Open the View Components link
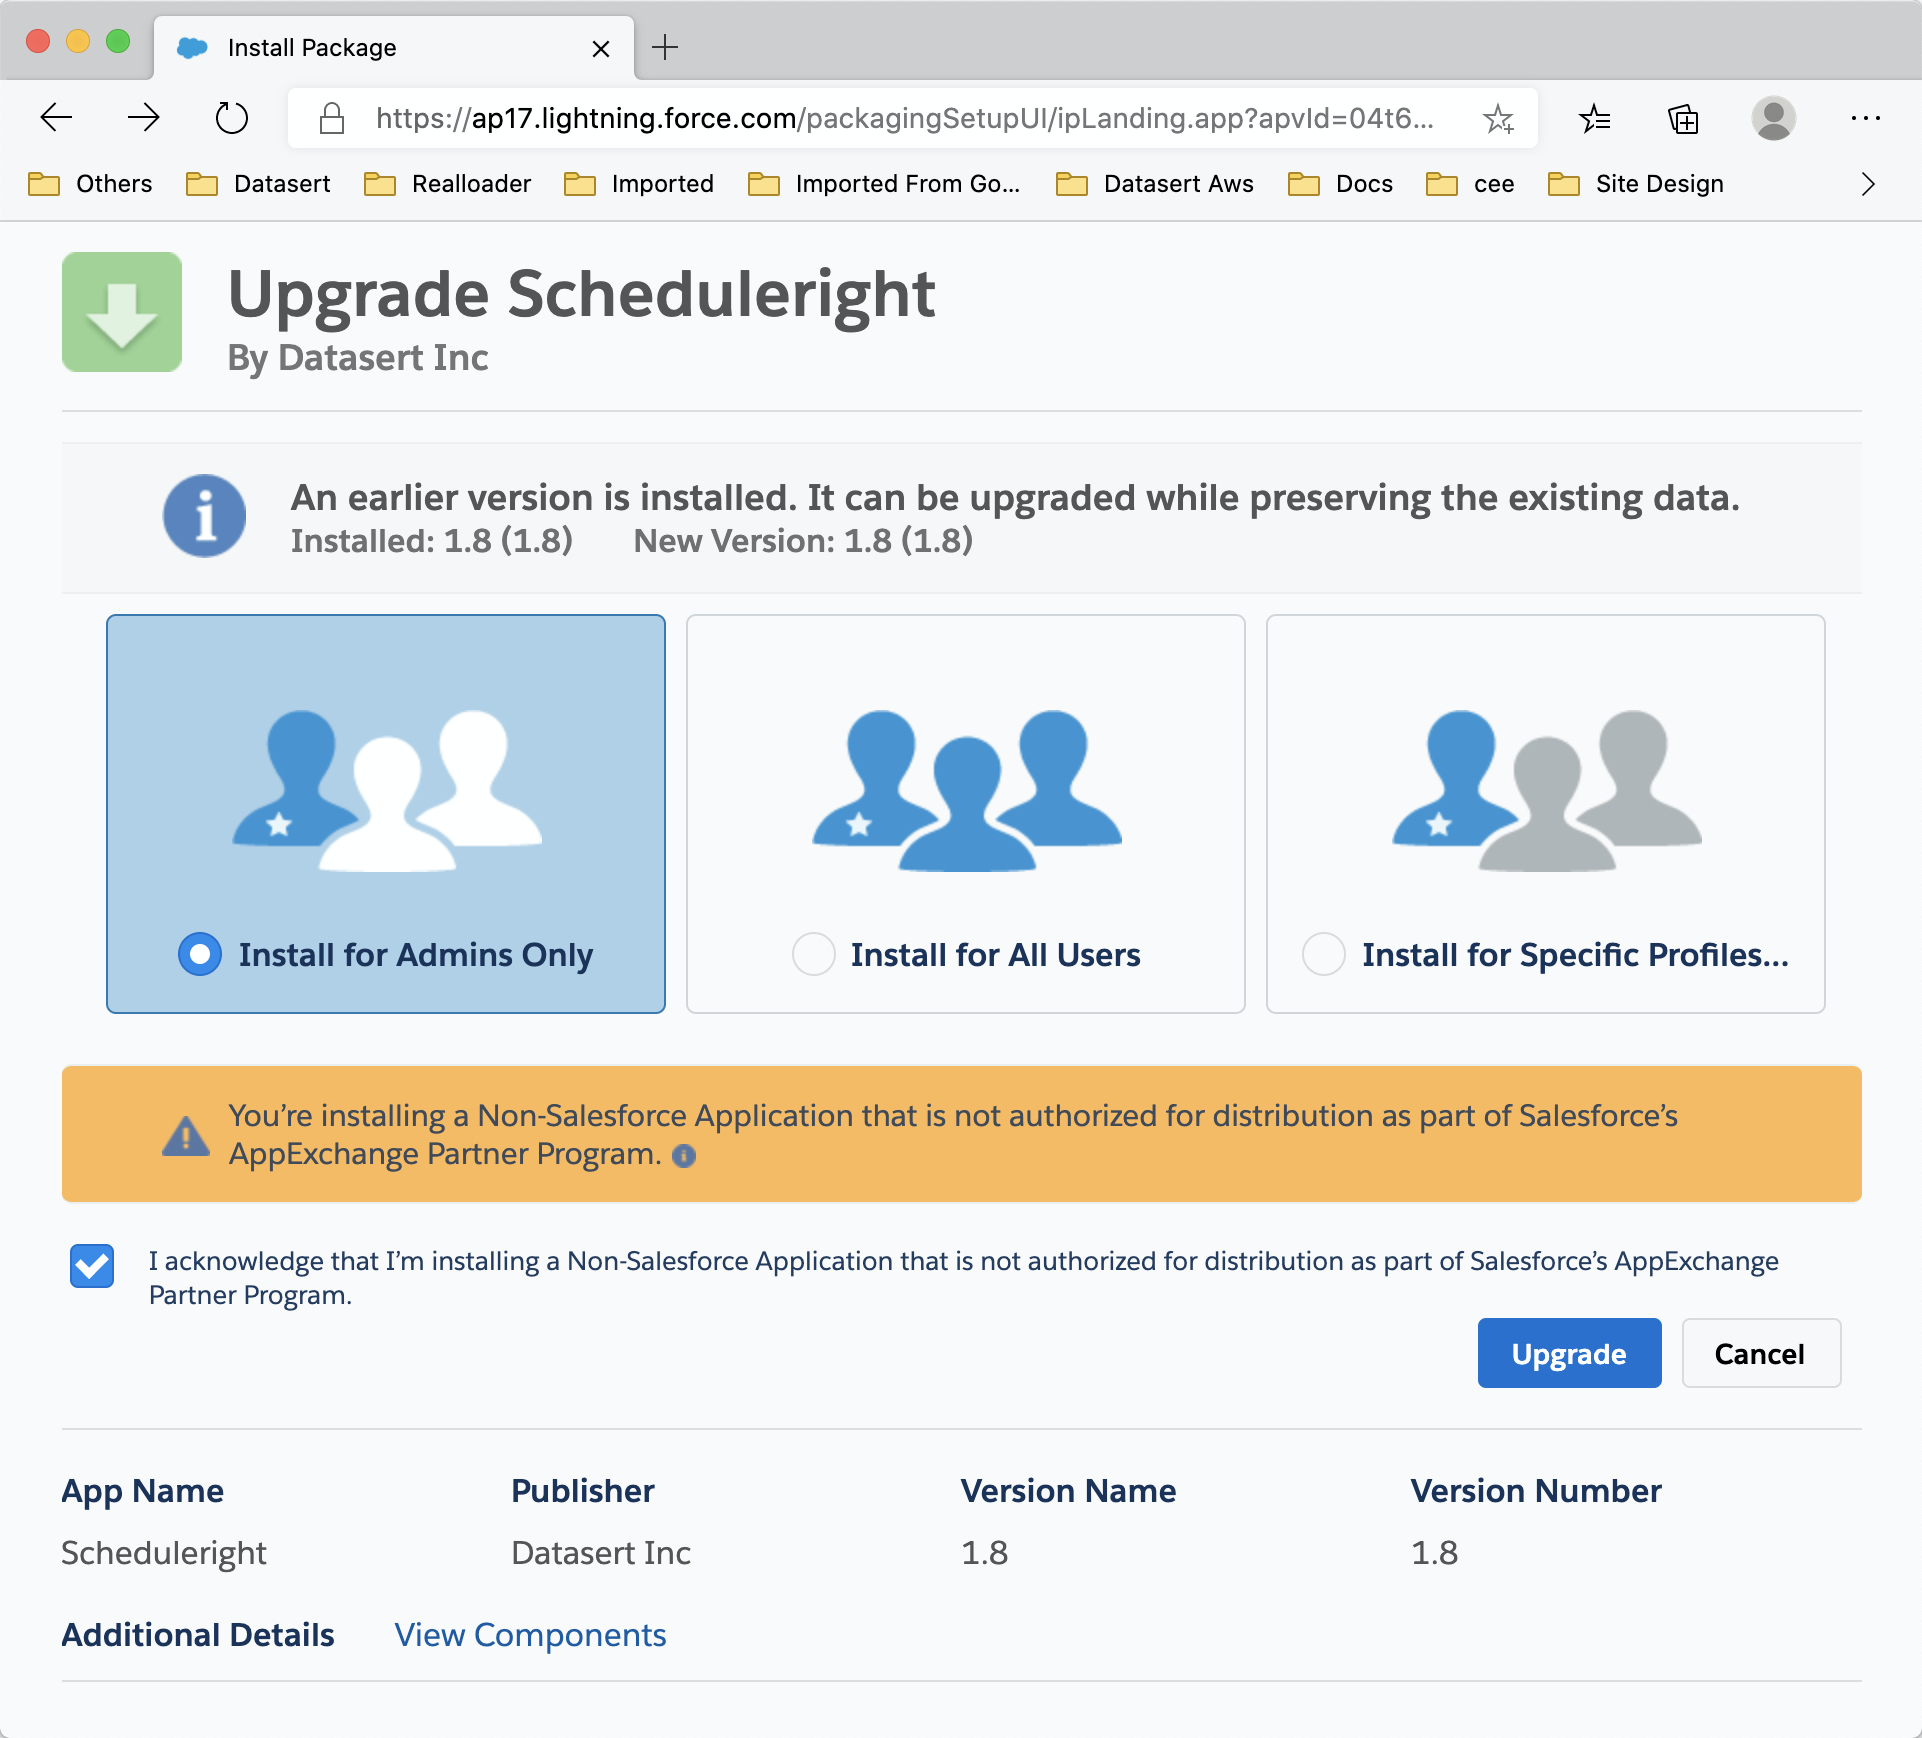 pos(530,1635)
